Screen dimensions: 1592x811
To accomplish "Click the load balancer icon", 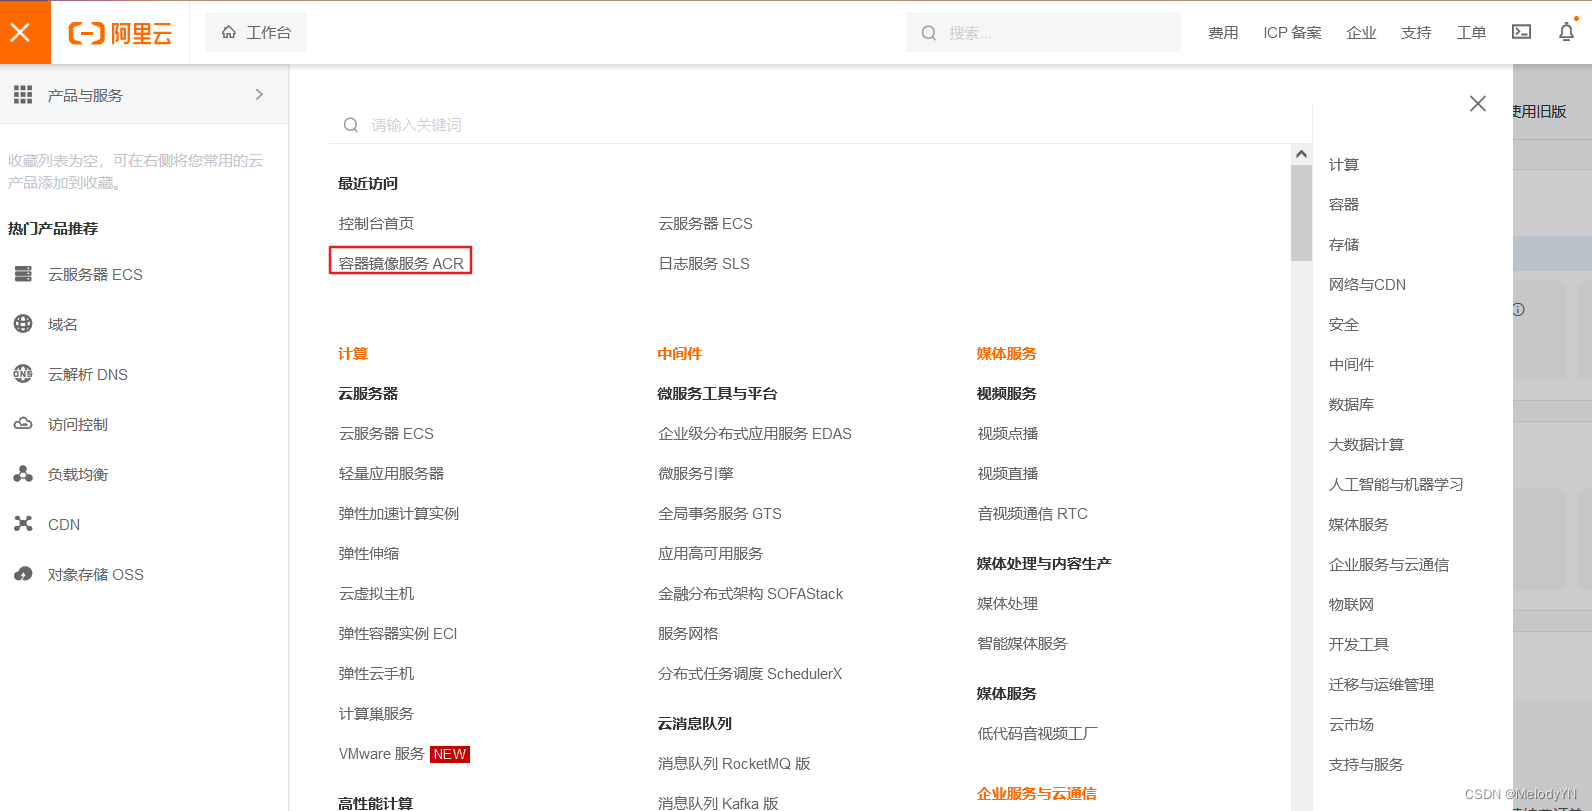I will coord(23,474).
